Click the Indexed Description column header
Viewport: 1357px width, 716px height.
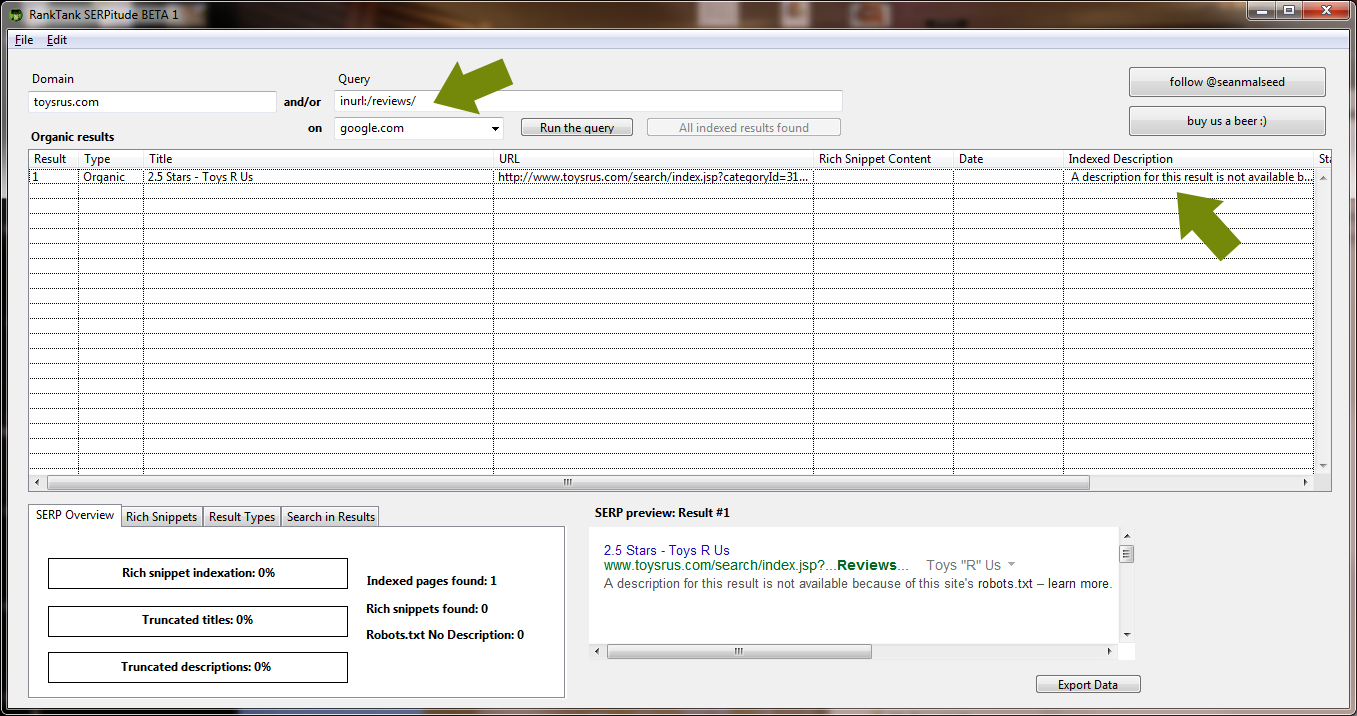[x=1189, y=159]
